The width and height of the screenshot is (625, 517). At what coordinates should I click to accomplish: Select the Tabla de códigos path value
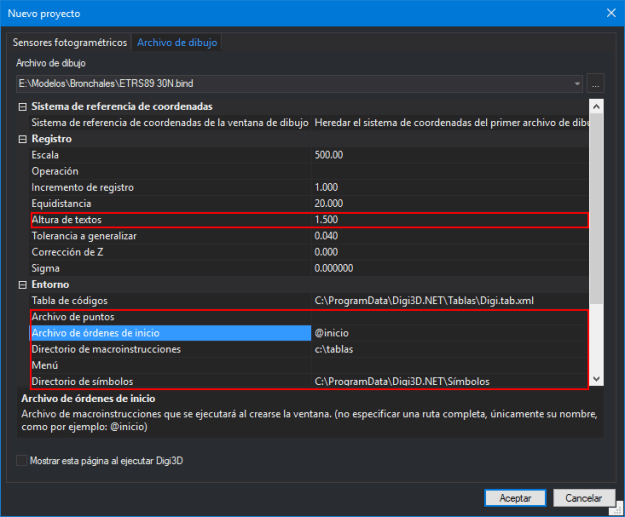(x=450, y=301)
